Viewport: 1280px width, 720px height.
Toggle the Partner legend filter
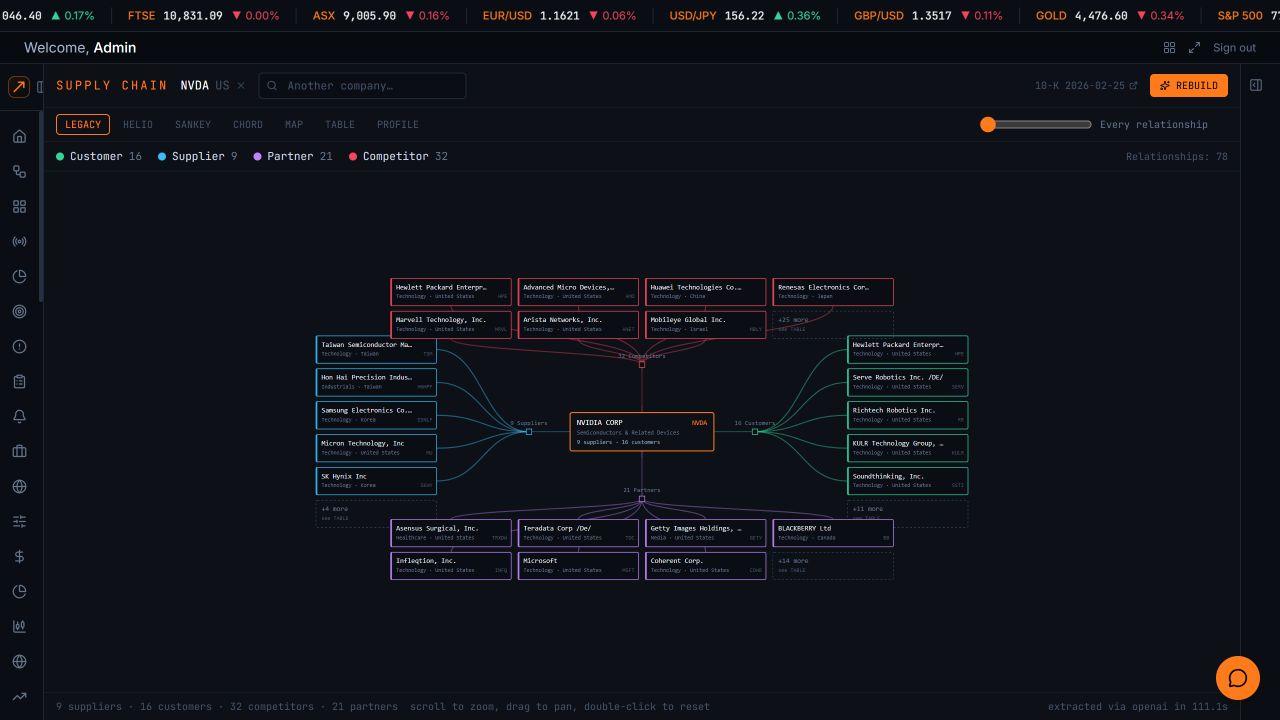[x=292, y=156]
